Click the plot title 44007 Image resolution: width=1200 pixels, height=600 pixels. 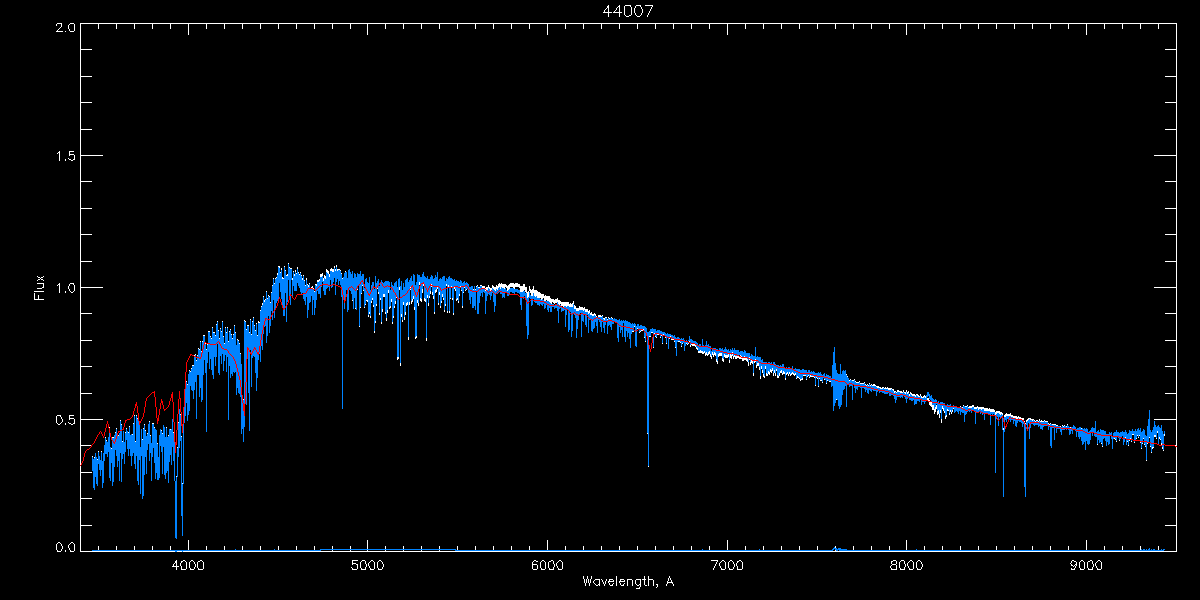click(629, 11)
